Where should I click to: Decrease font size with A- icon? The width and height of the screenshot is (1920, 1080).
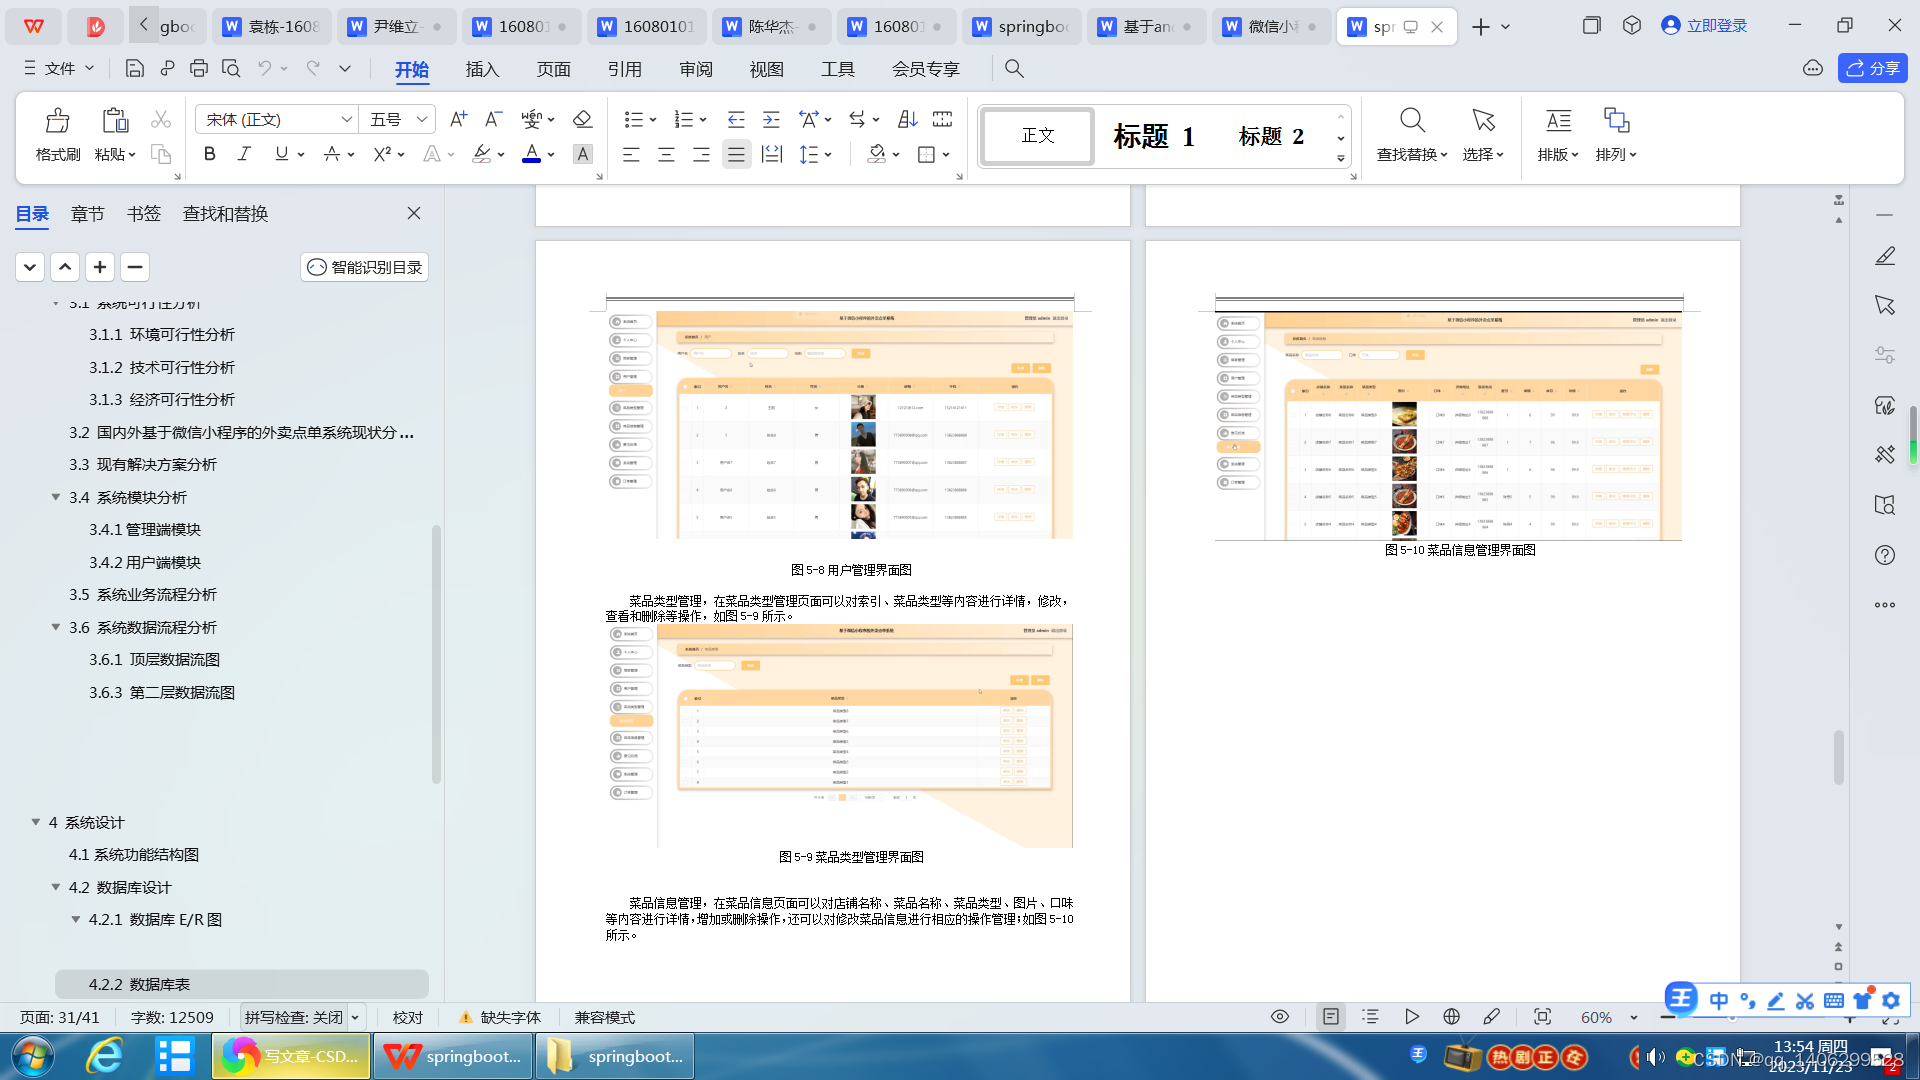point(493,119)
